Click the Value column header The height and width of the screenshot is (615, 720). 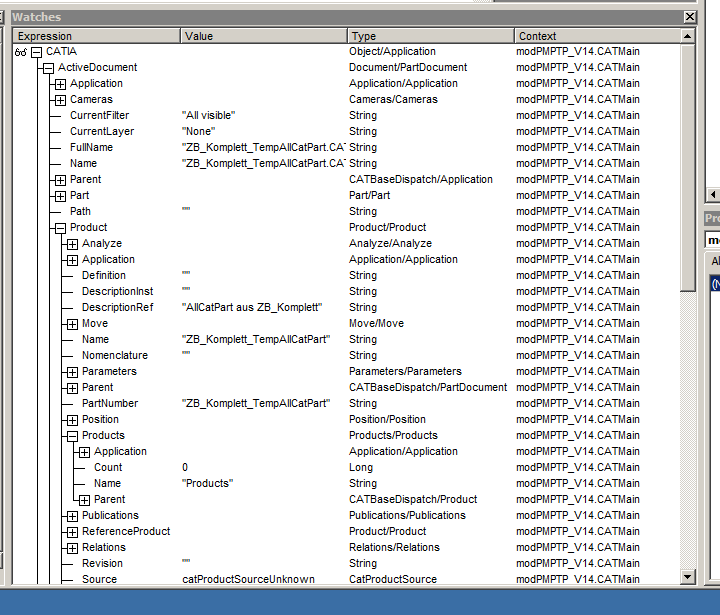264,36
